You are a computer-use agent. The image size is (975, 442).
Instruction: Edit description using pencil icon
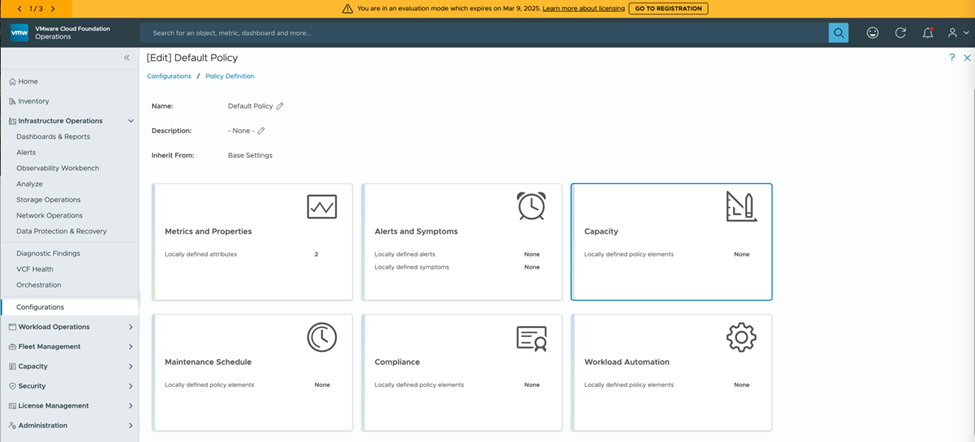coord(261,131)
